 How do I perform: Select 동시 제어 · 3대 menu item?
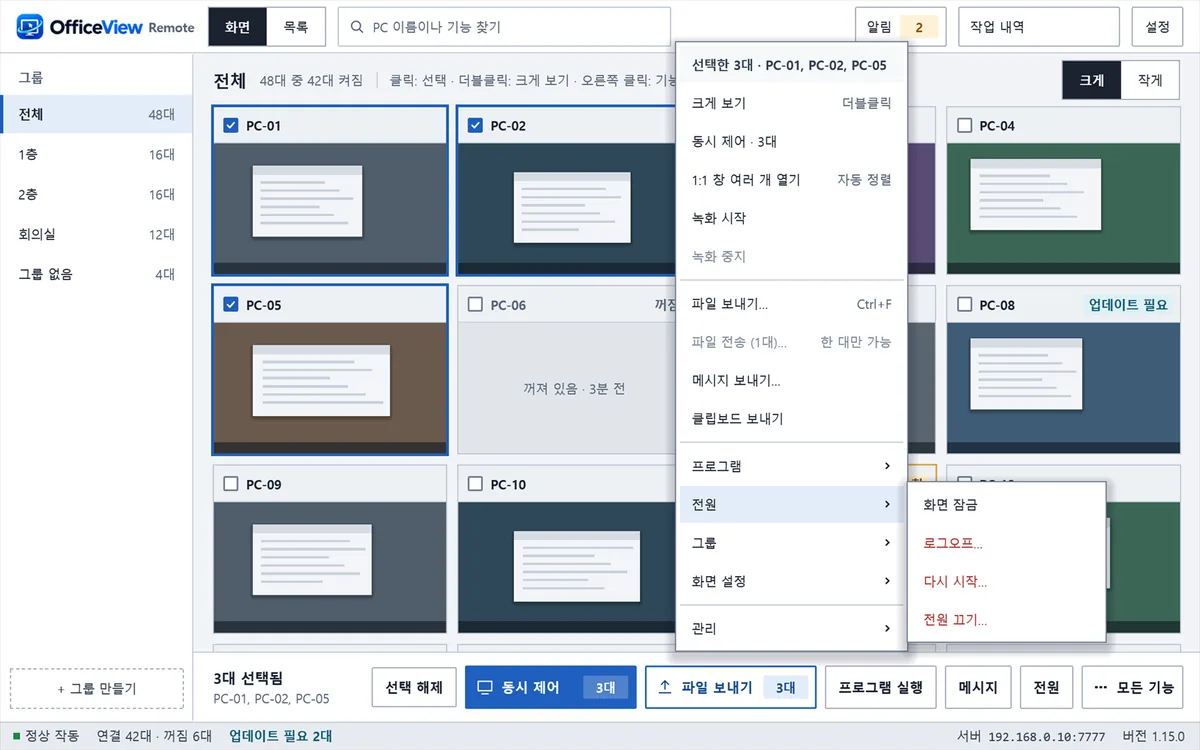[791, 142]
